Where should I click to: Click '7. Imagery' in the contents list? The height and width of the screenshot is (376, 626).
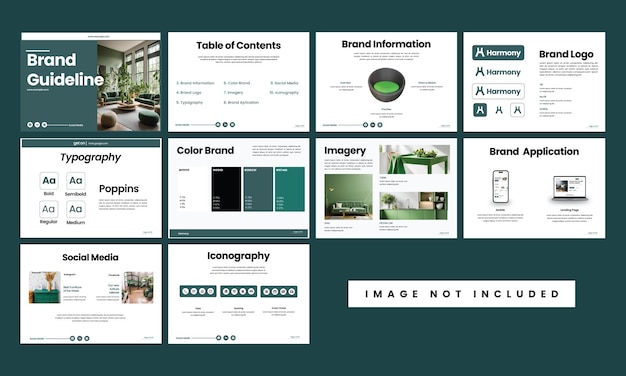(x=234, y=93)
